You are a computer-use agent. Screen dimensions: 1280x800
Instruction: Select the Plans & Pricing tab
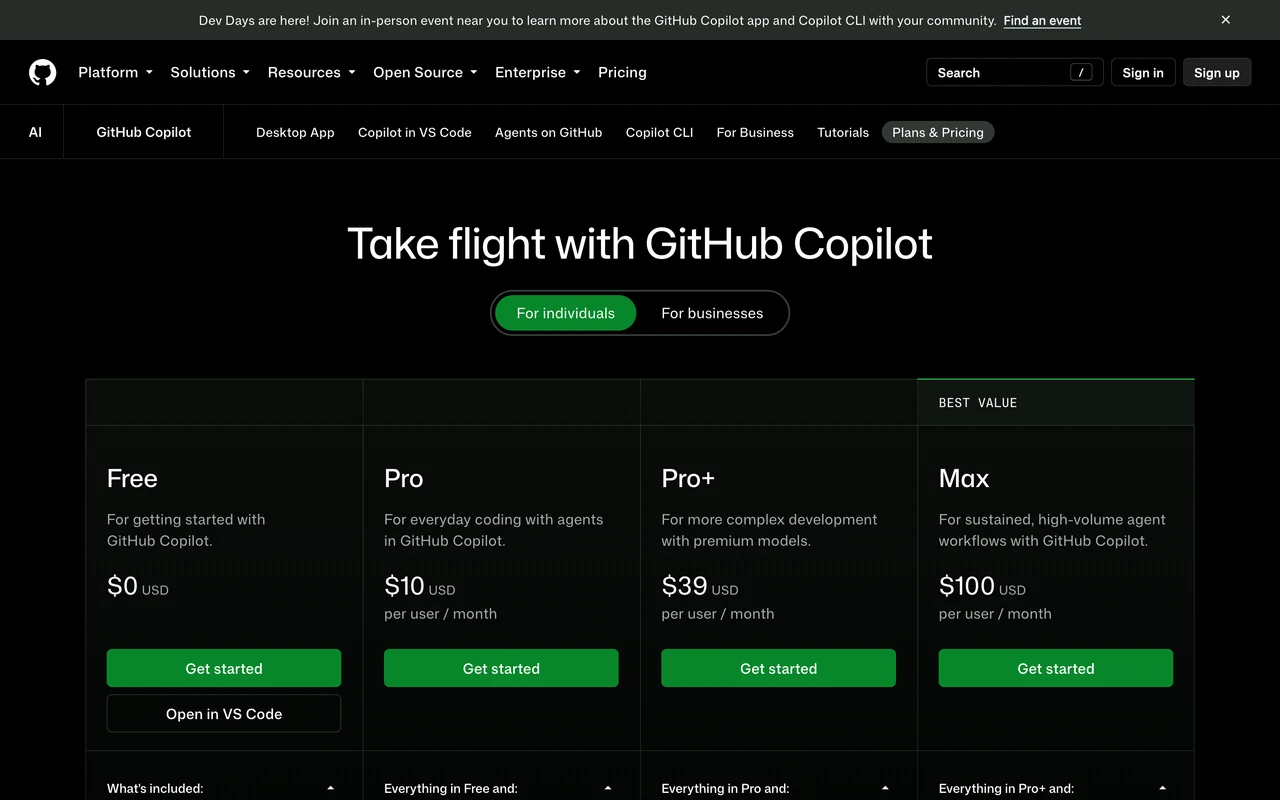[x=938, y=132]
